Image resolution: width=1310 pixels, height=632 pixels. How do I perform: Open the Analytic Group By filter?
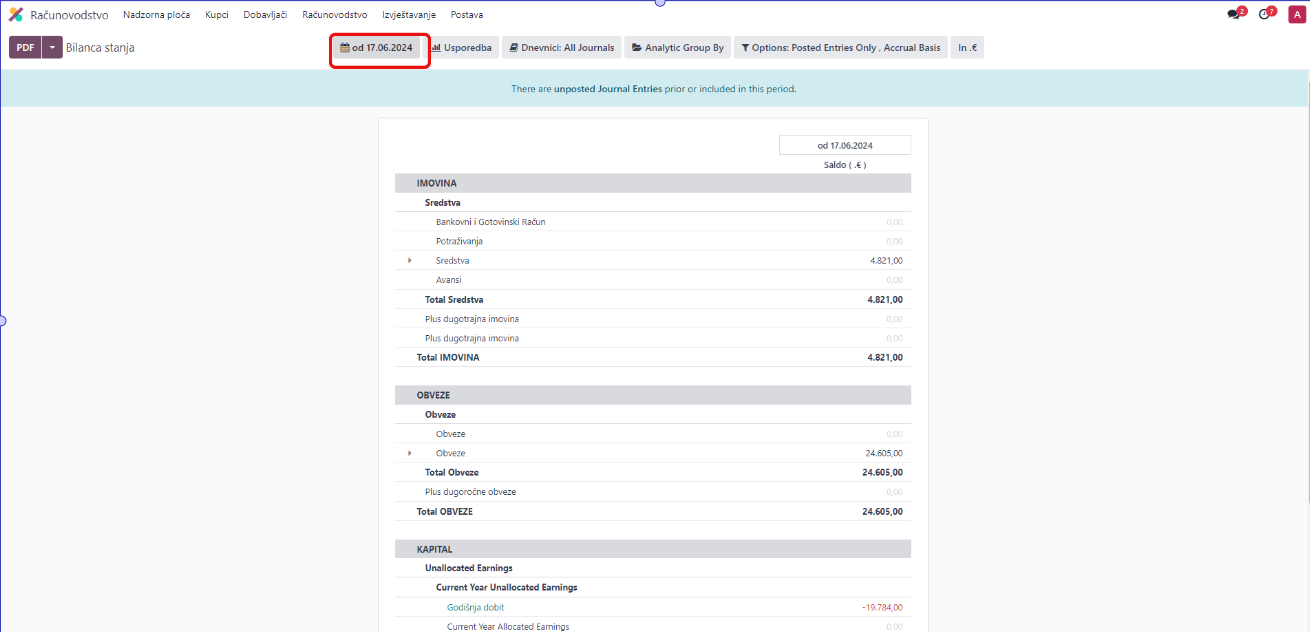[x=678, y=48]
